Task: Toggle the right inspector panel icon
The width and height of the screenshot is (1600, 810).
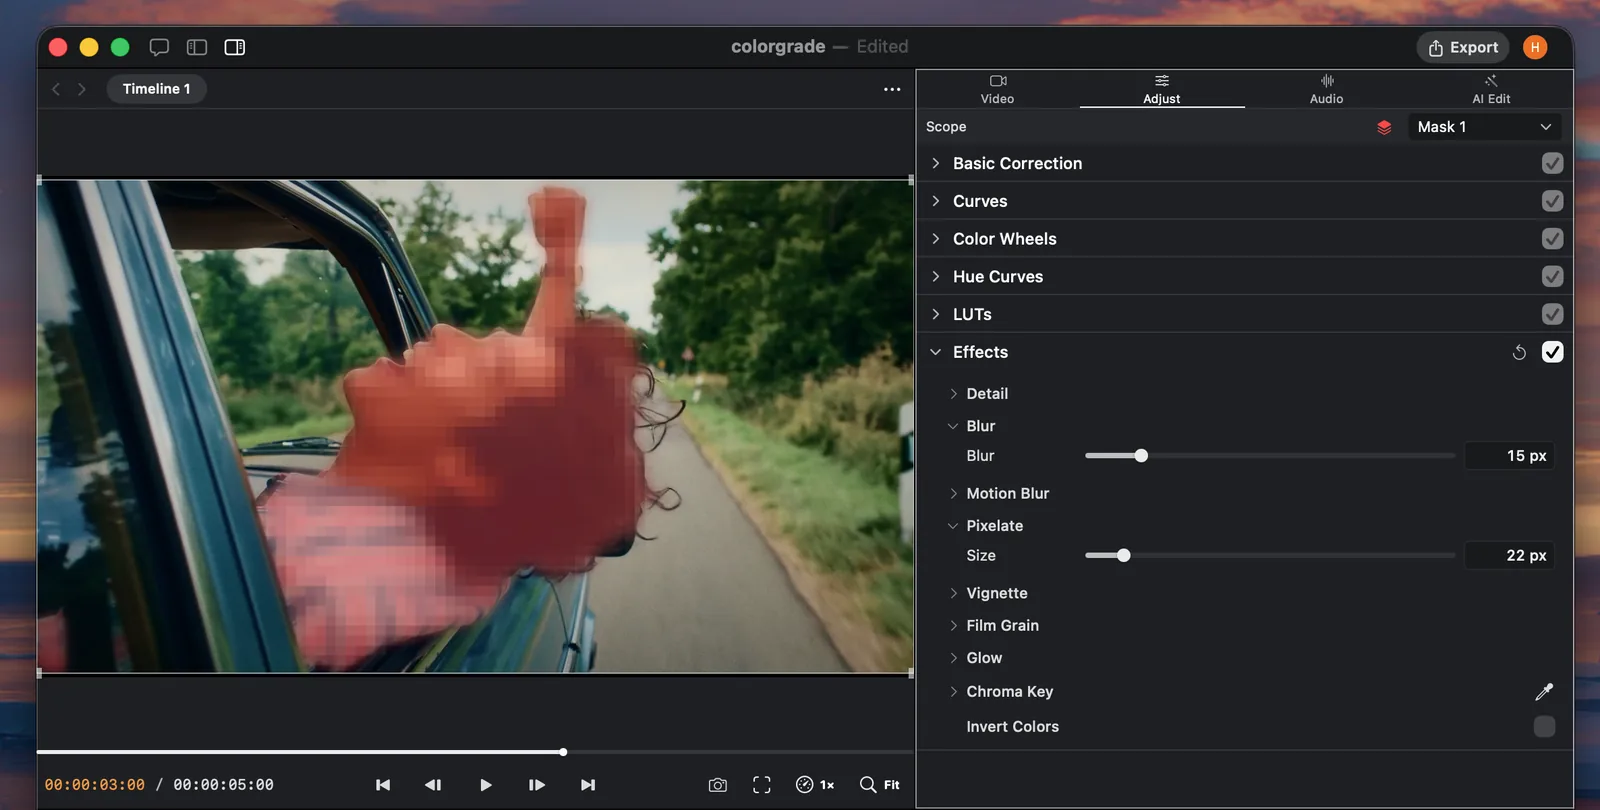Action: point(235,47)
